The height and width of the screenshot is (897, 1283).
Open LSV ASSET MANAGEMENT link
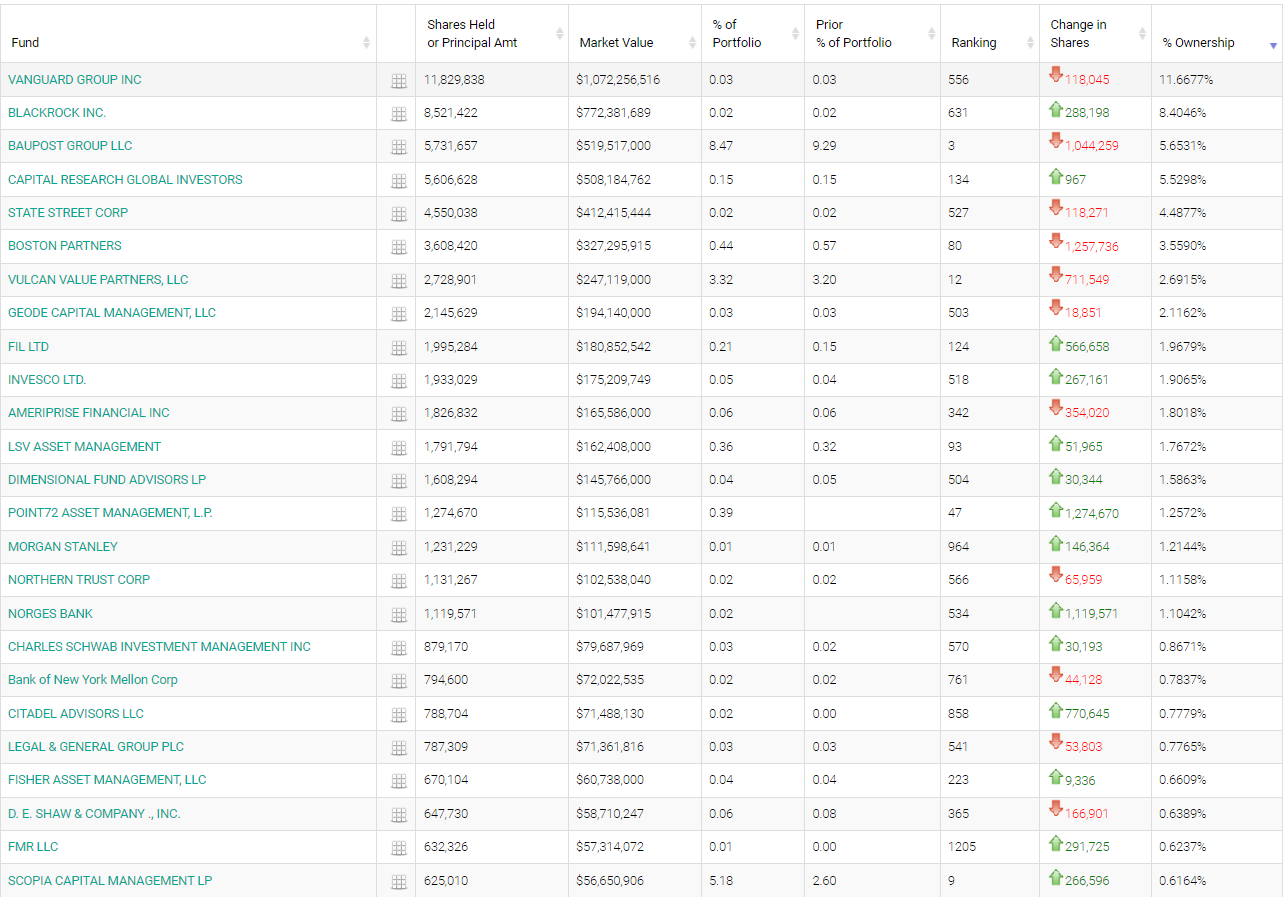(x=84, y=447)
